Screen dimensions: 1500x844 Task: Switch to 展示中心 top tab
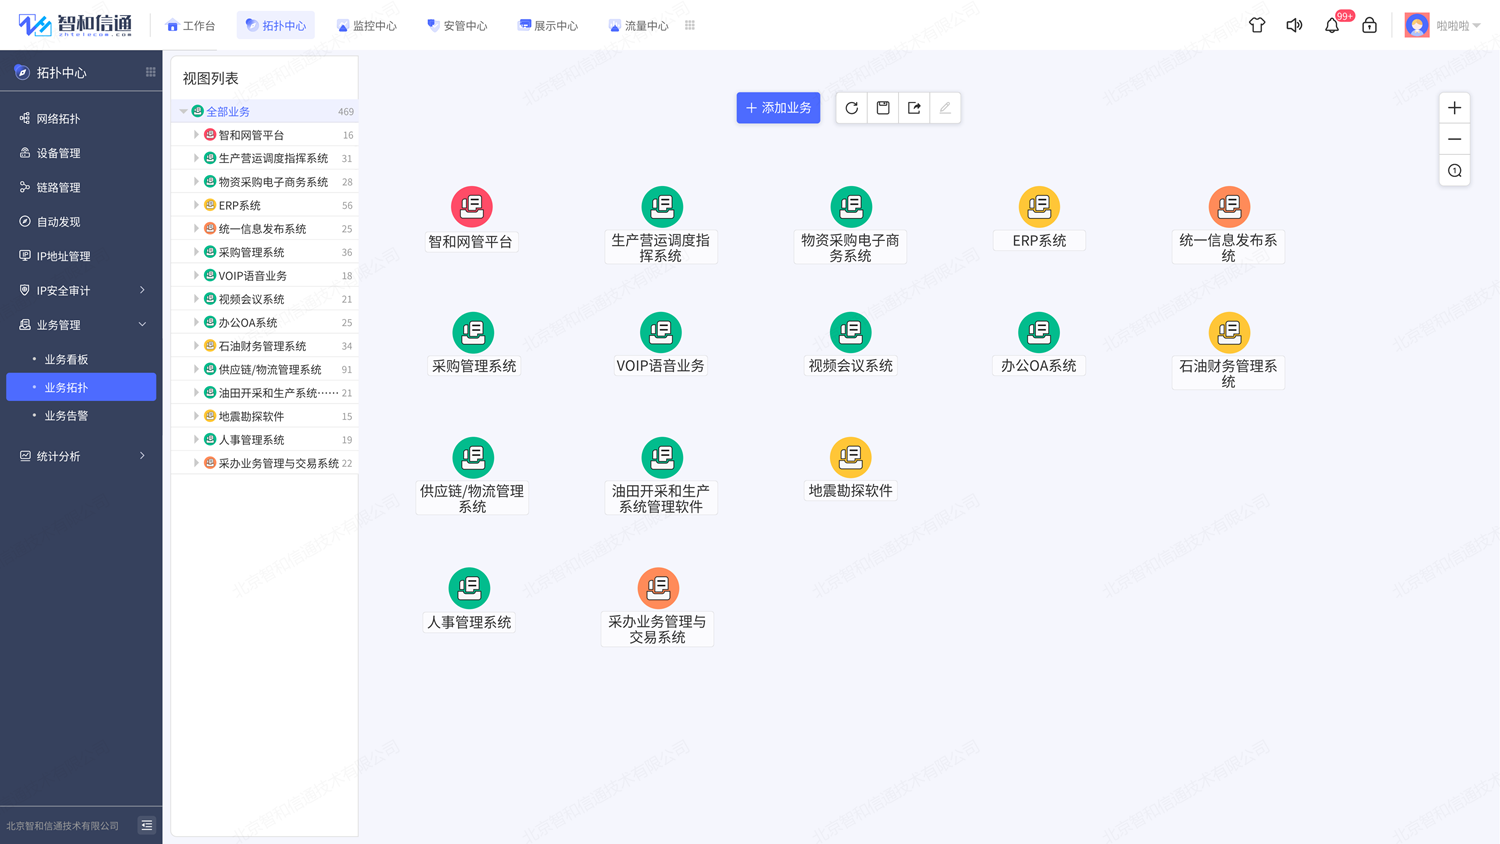point(548,25)
